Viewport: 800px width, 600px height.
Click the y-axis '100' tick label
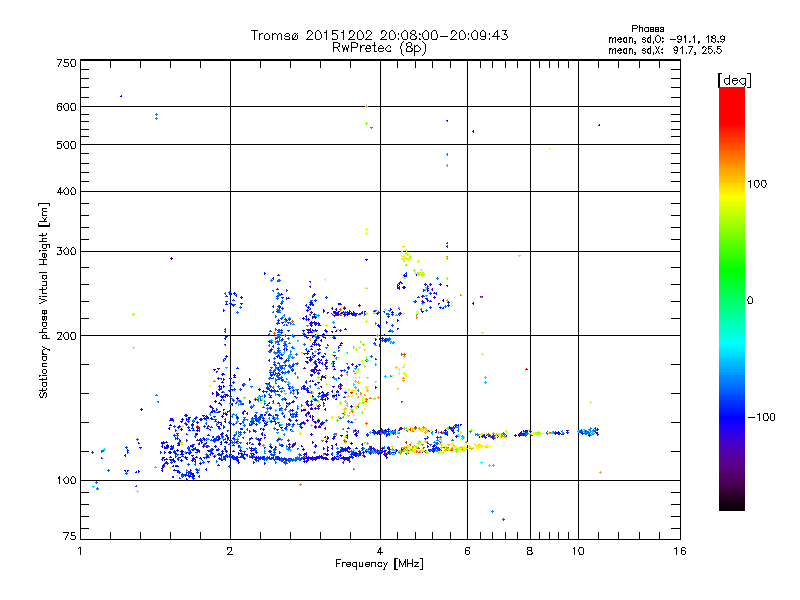pos(67,481)
